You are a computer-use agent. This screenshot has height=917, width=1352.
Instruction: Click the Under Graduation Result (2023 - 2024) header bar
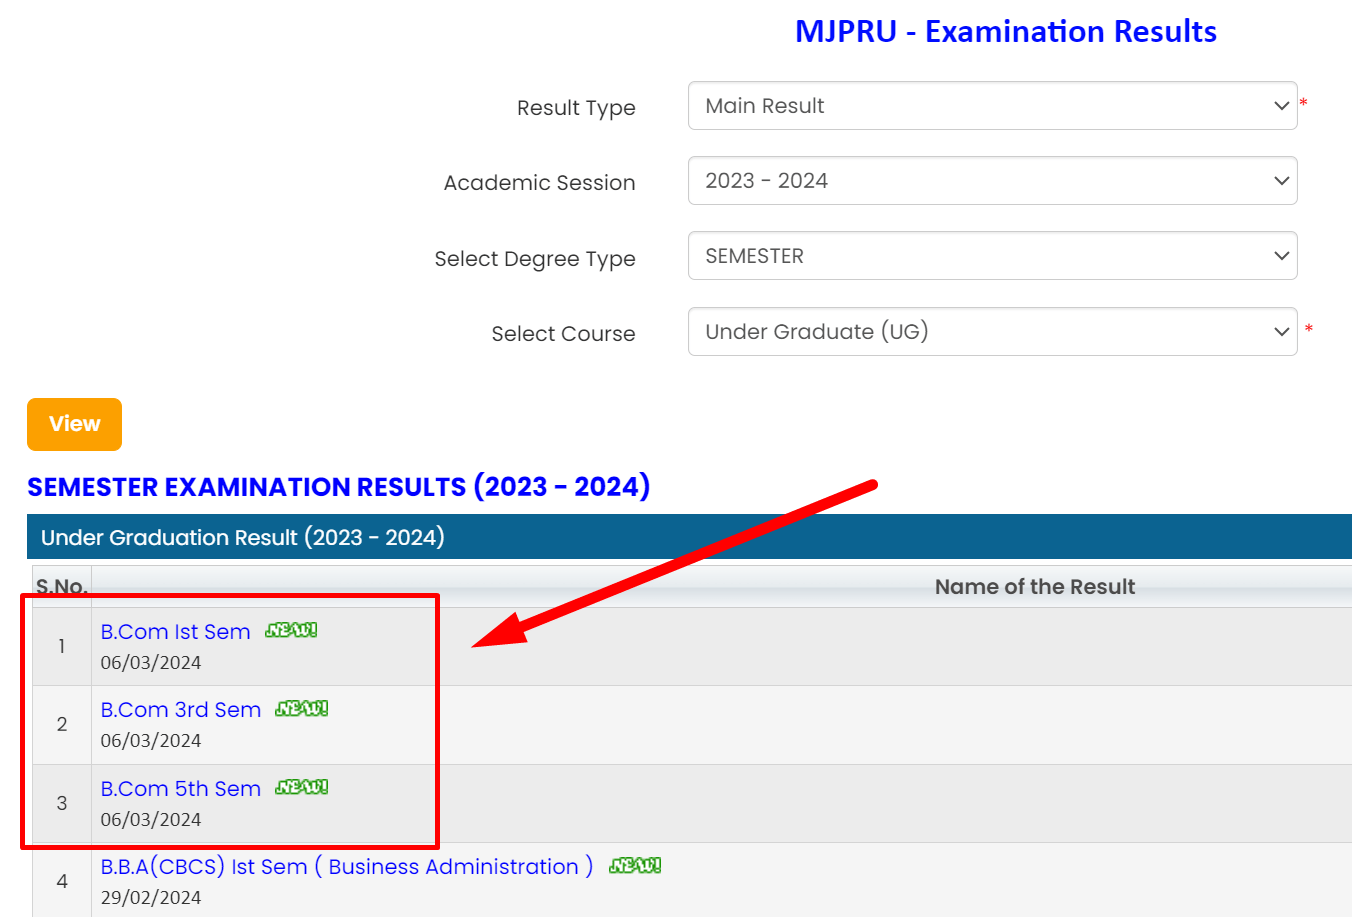689,537
